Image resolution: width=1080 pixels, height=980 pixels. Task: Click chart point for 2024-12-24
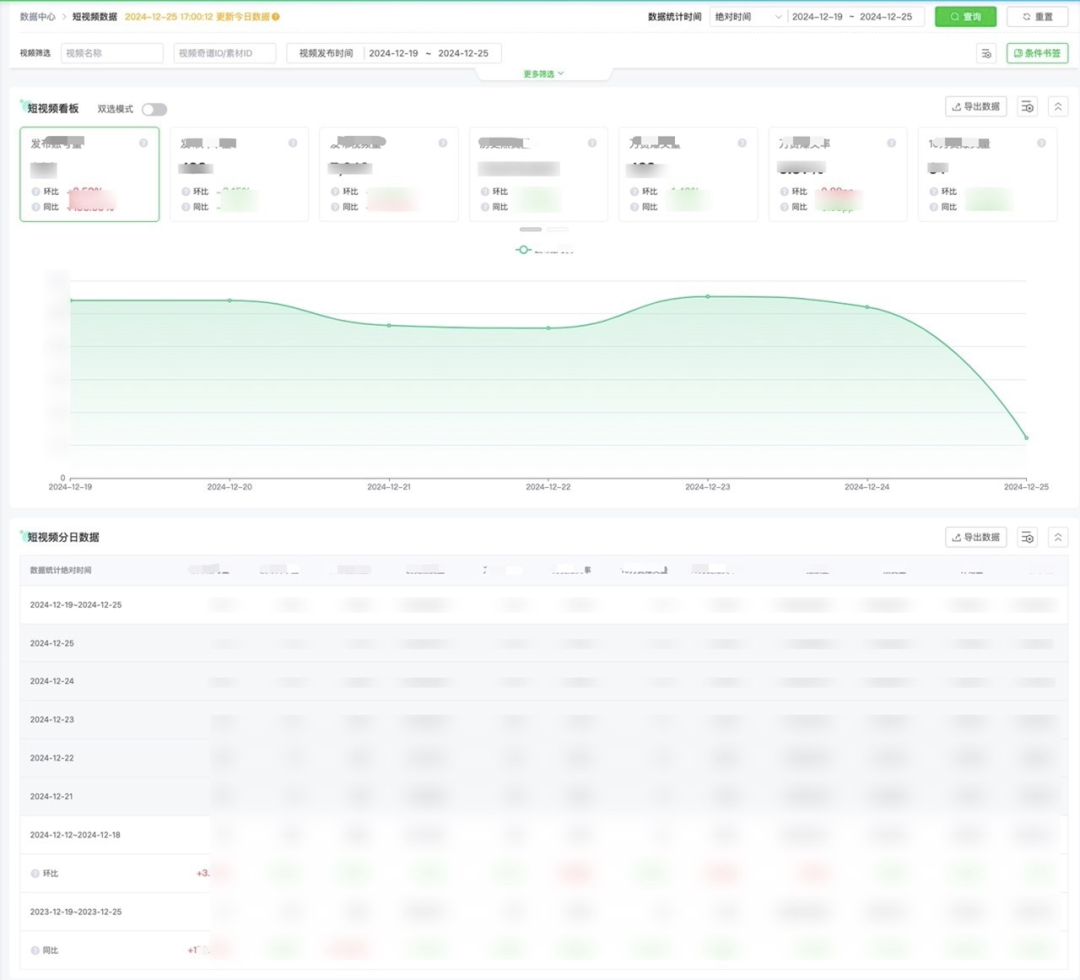tap(867, 307)
